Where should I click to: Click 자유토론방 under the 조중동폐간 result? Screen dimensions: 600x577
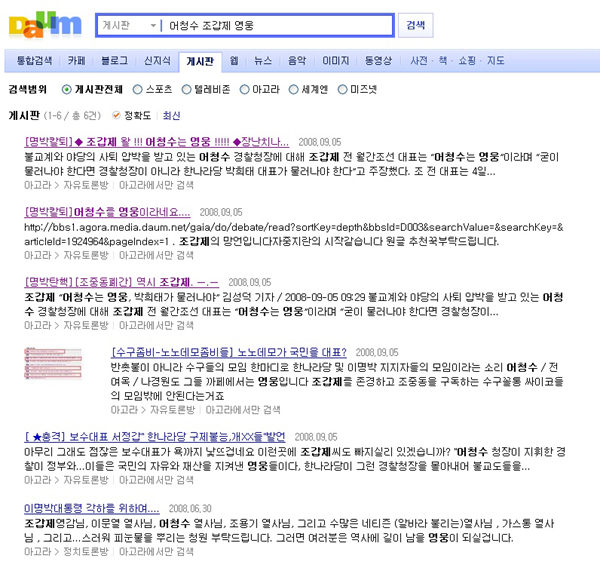(86, 326)
